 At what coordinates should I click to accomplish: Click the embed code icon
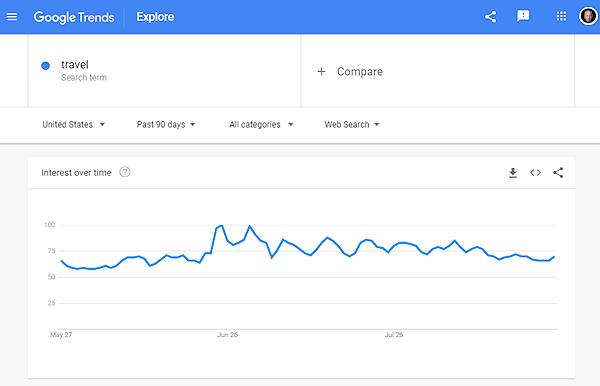pyautogui.click(x=535, y=173)
